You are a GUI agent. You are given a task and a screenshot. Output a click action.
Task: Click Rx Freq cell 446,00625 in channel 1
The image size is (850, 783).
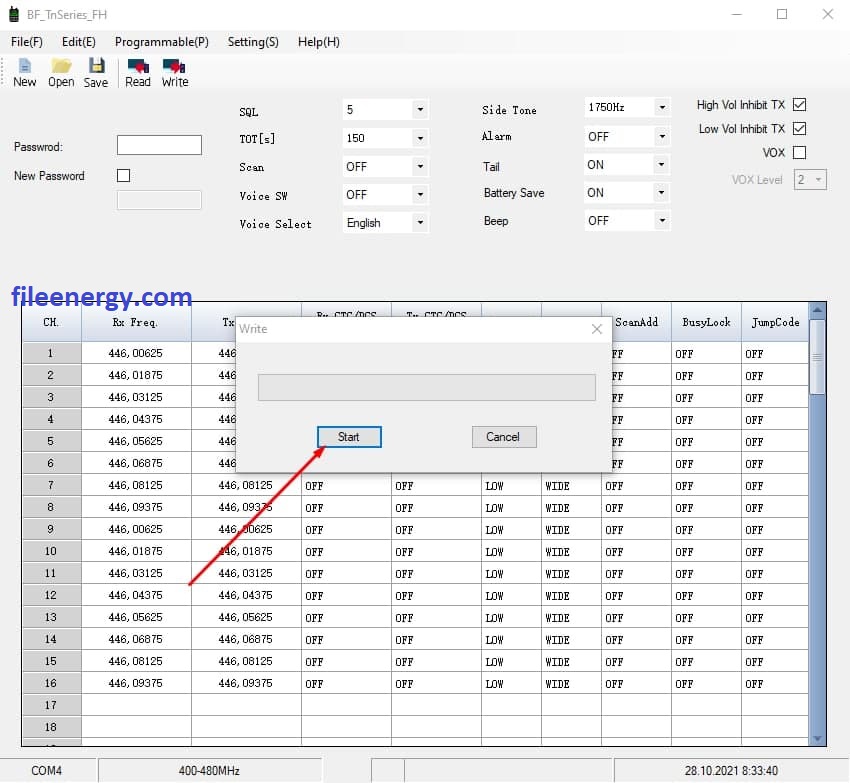(136, 354)
